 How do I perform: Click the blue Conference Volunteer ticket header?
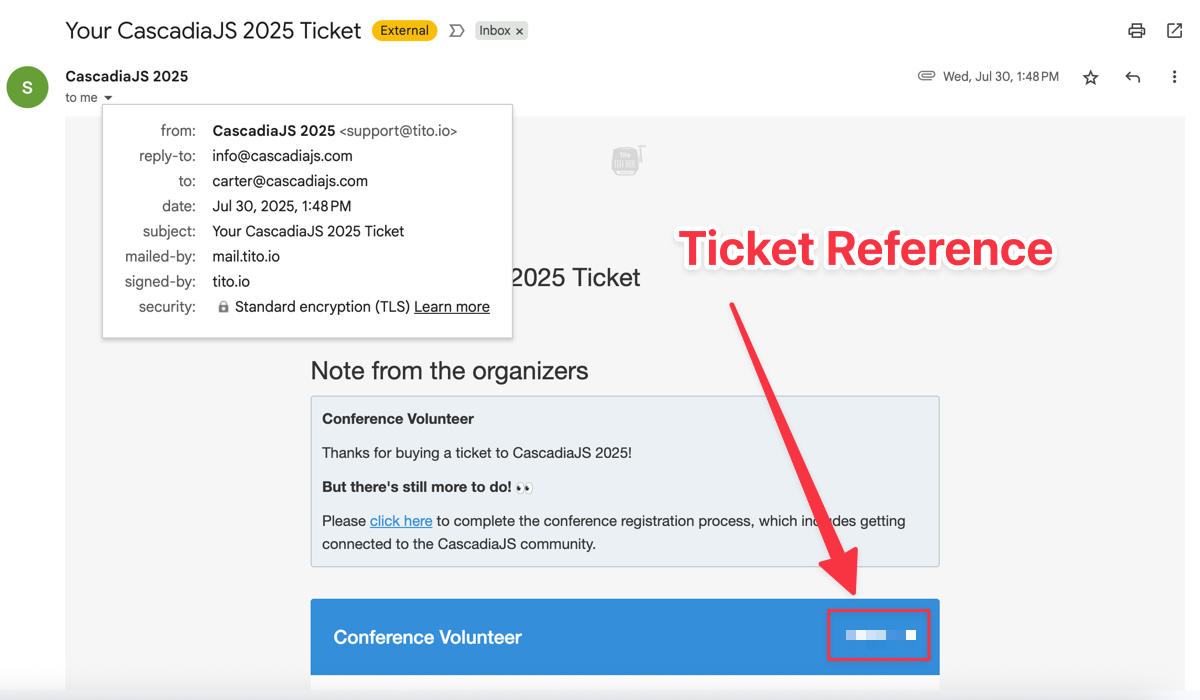(500, 637)
